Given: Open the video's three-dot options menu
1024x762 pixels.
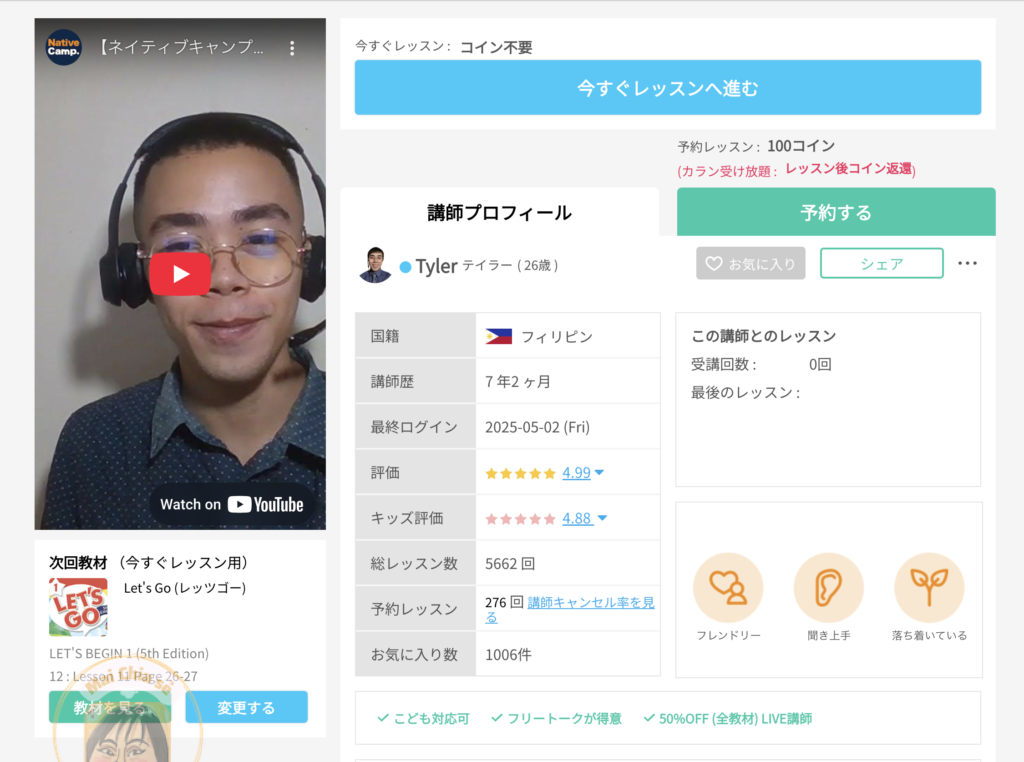Looking at the screenshot, I should [292, 48].
